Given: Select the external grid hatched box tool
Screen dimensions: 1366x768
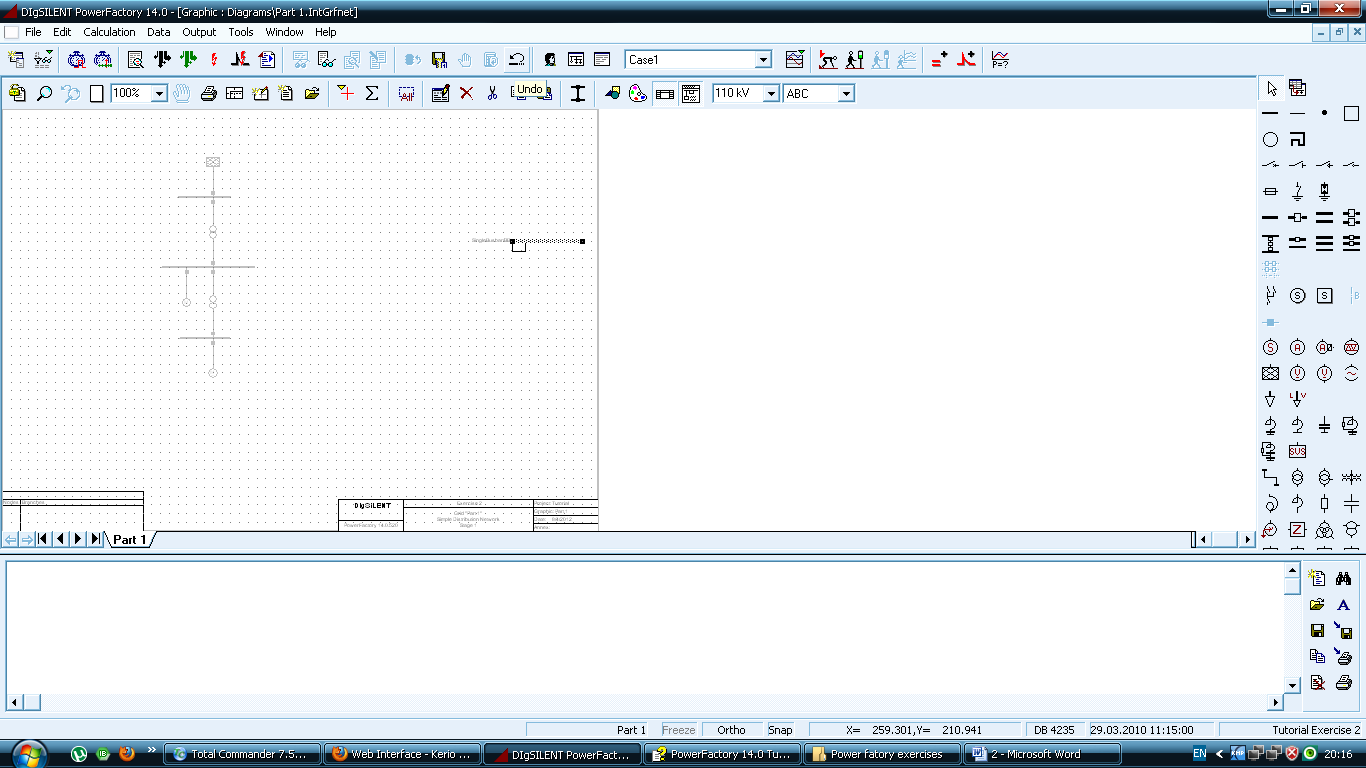Looking at the screenshot, I should coord(1271,374).
